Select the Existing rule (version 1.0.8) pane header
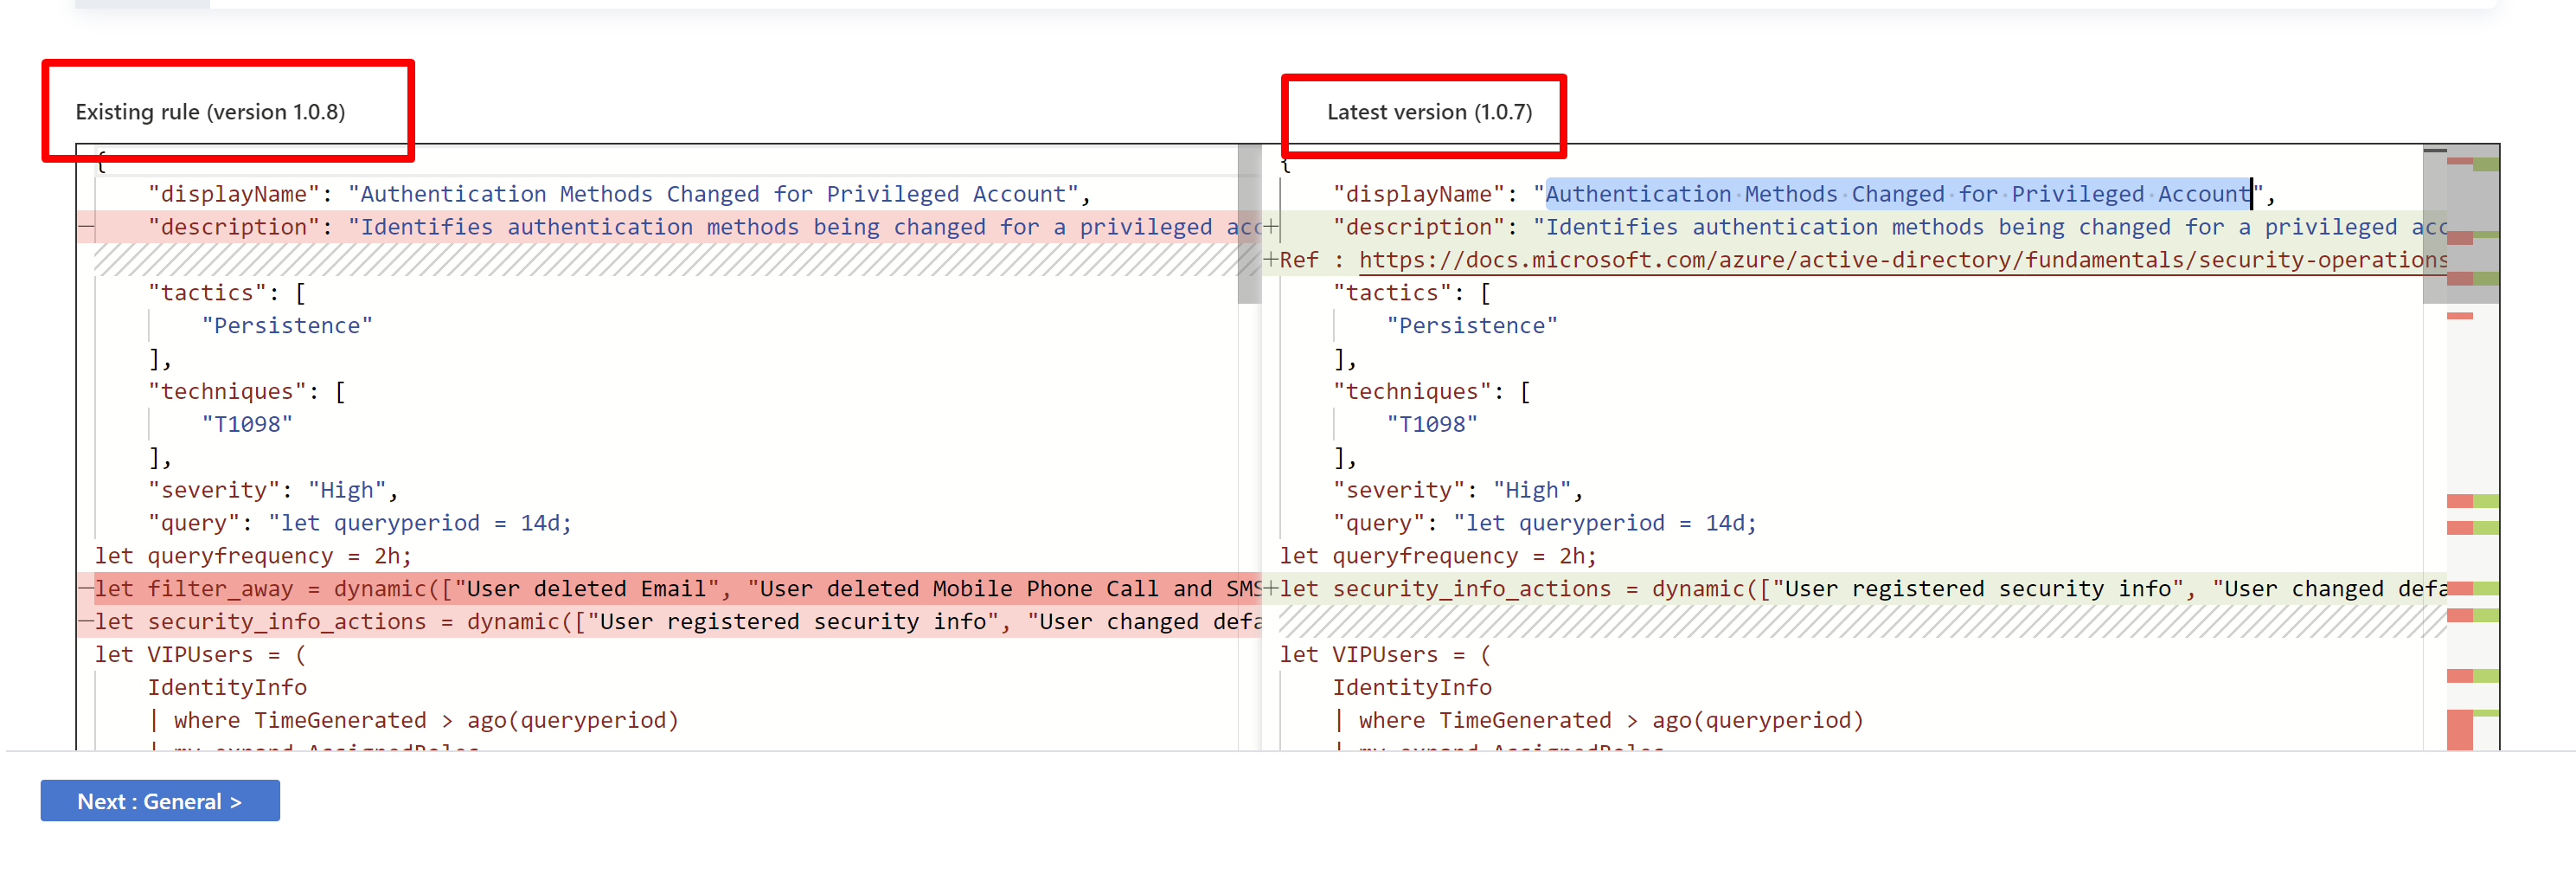The image size is (2576, 881). coord(211,112)
